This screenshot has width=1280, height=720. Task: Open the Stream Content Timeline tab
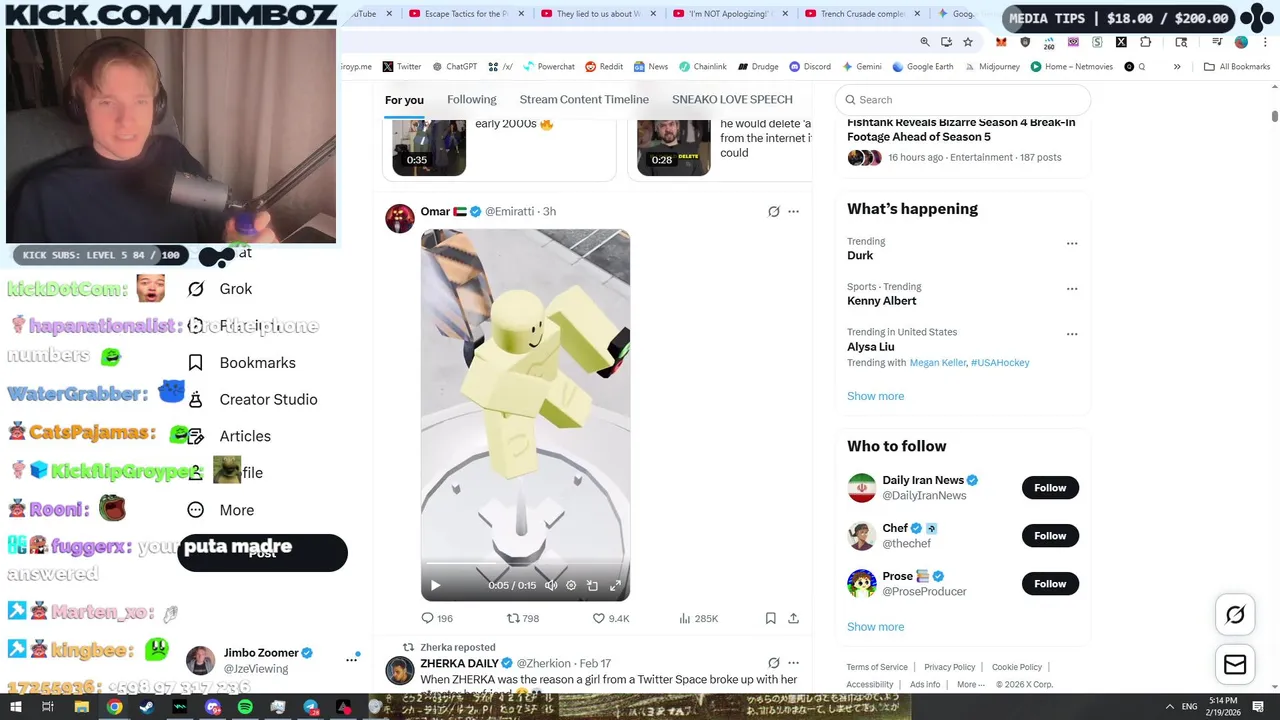click(x=584, y=99)
